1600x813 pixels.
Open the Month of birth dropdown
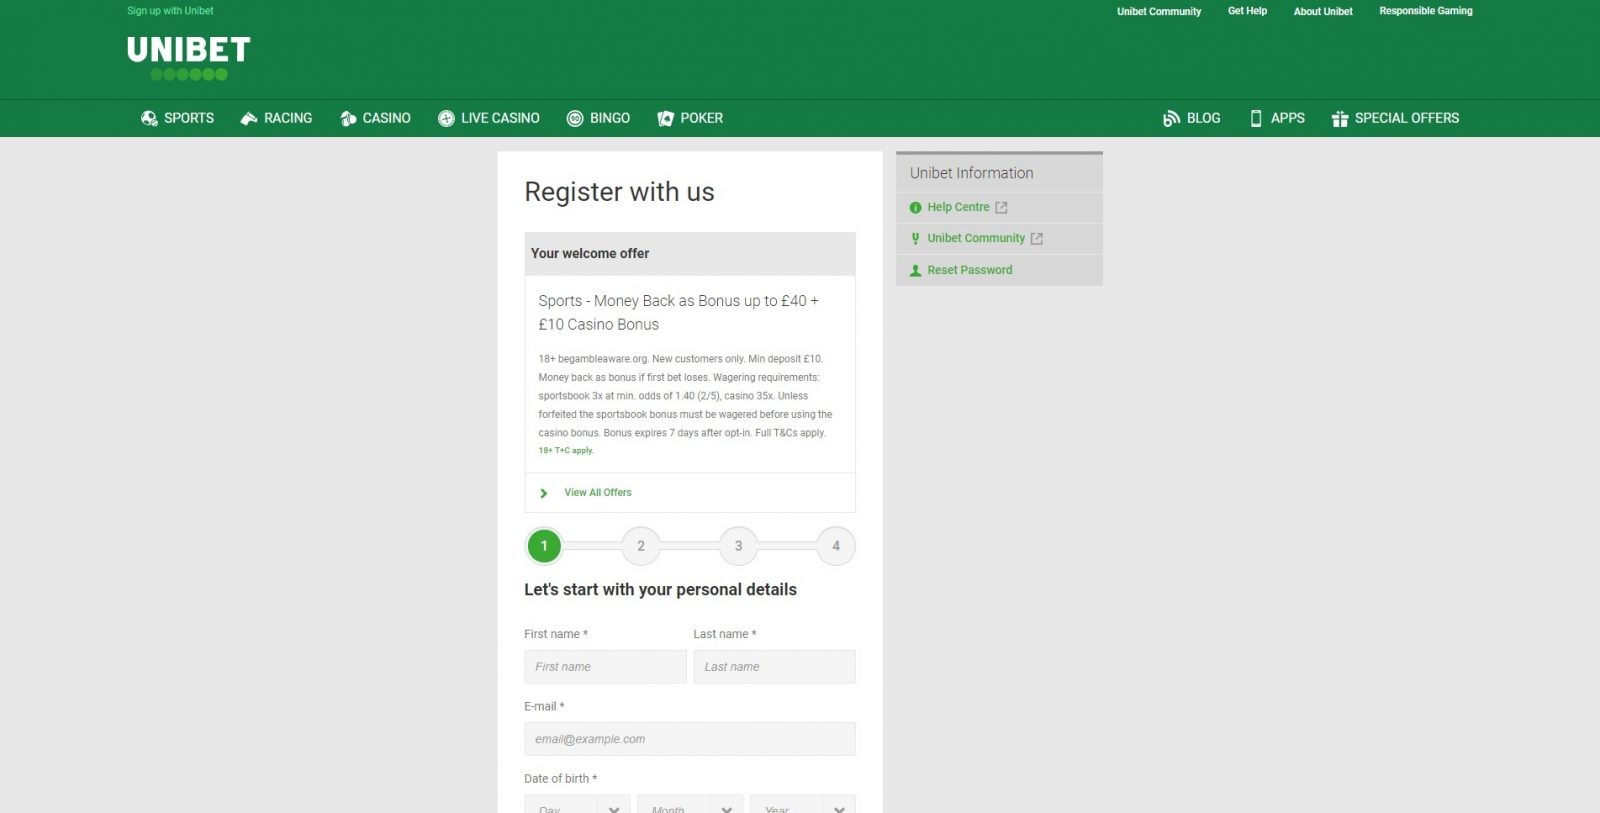[690, 806]
